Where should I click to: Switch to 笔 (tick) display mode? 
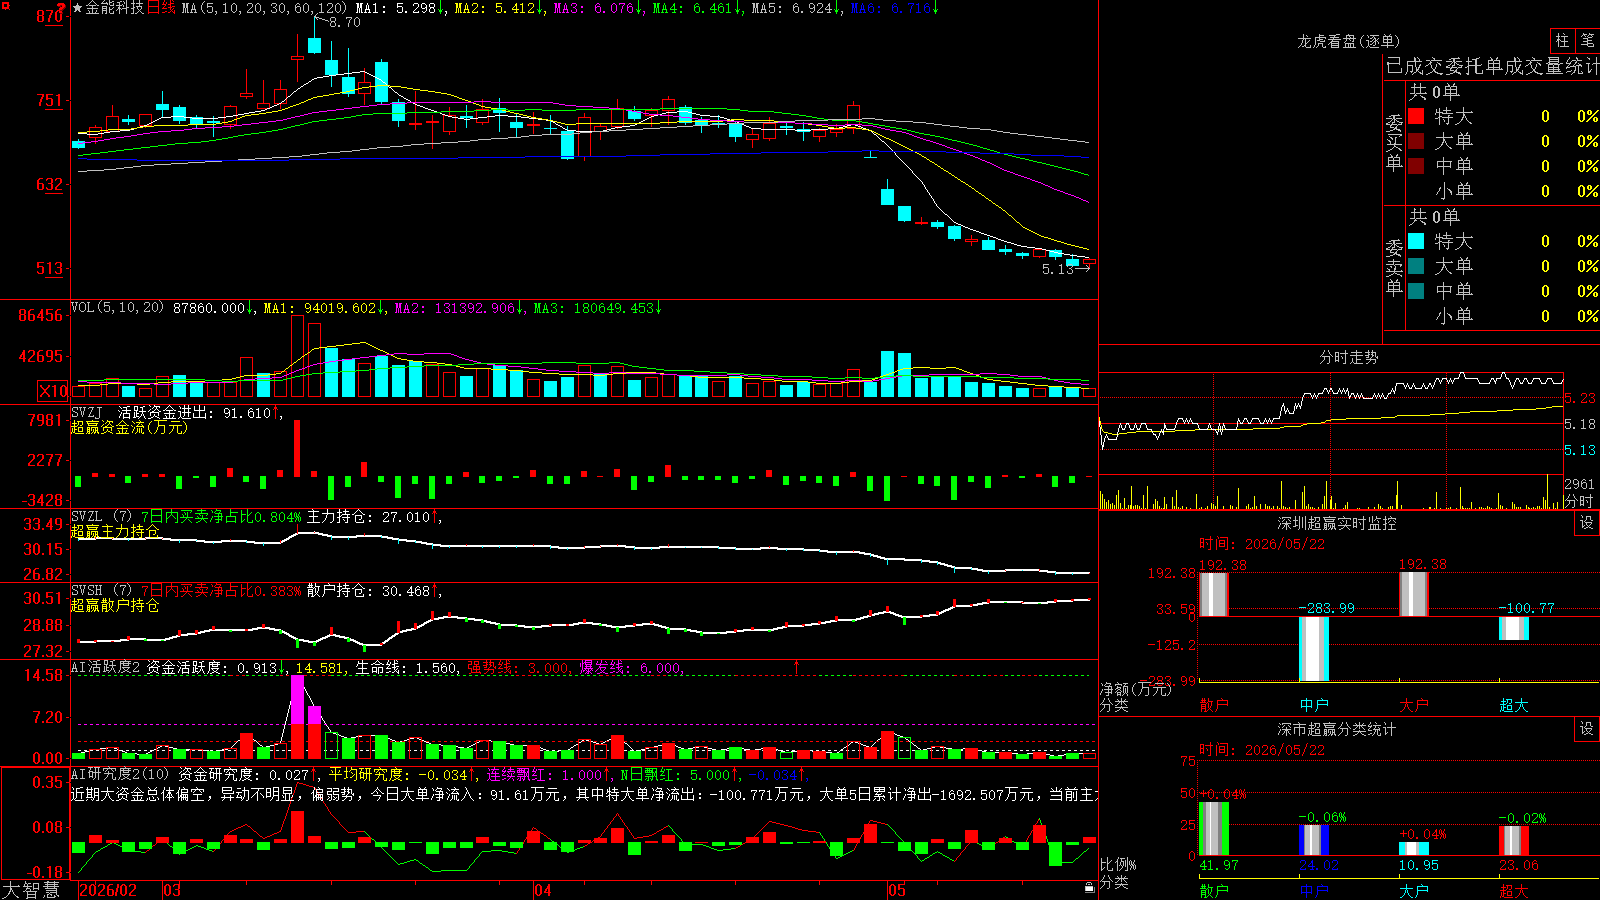(1587, 40)
